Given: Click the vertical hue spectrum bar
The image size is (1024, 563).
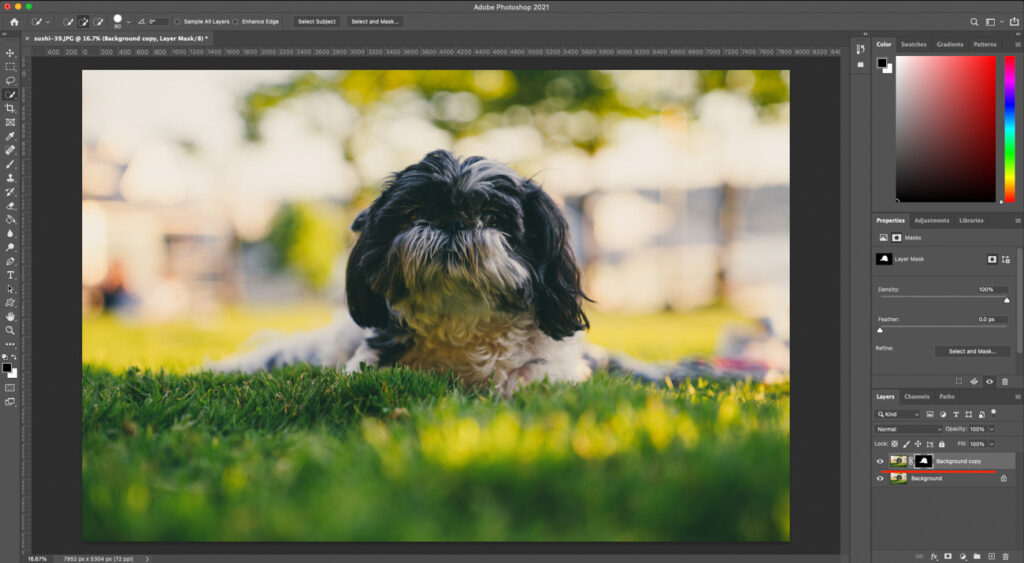Looking at the screenshot, I should click(1010, 129).
